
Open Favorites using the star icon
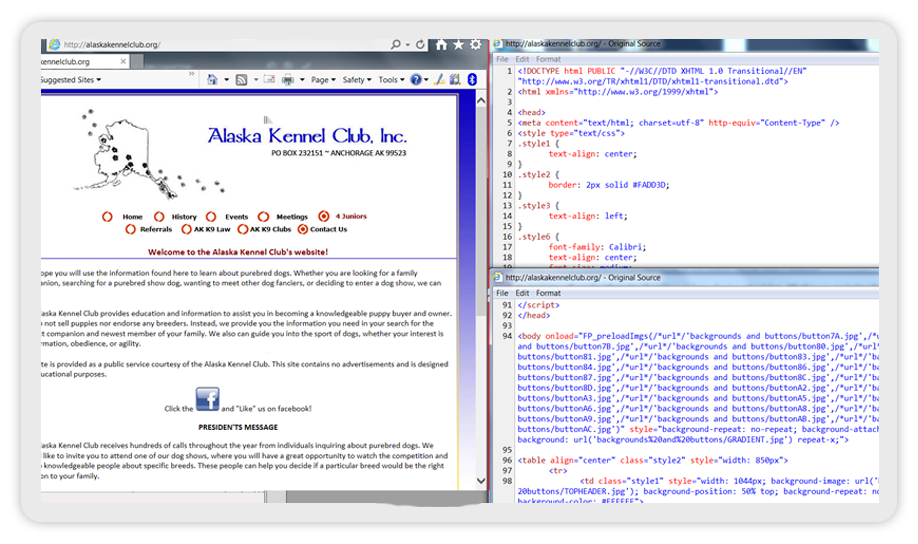click(458, 45)
